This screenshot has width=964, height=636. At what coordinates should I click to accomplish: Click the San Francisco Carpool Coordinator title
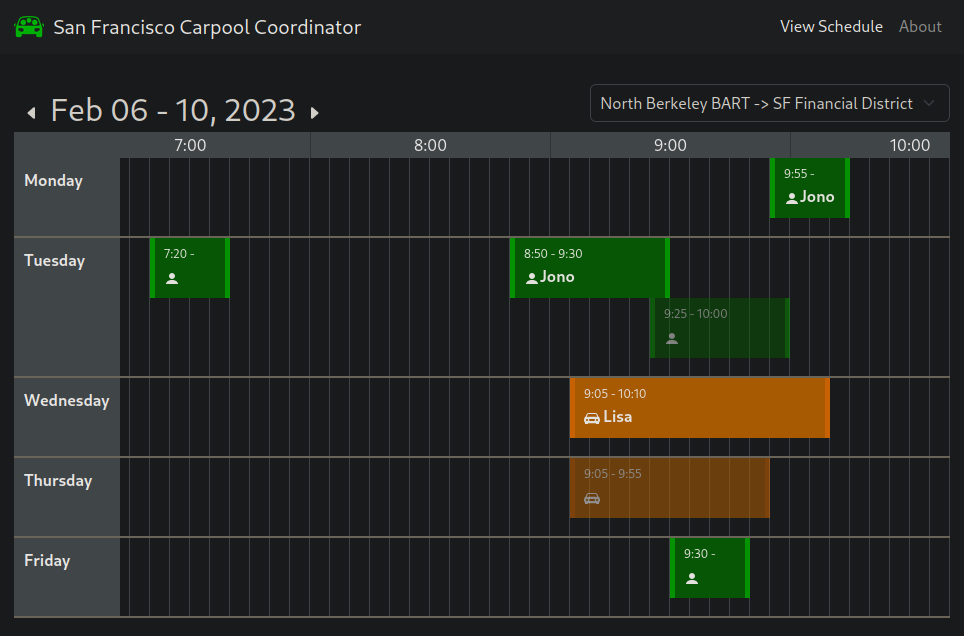[207, 27]
